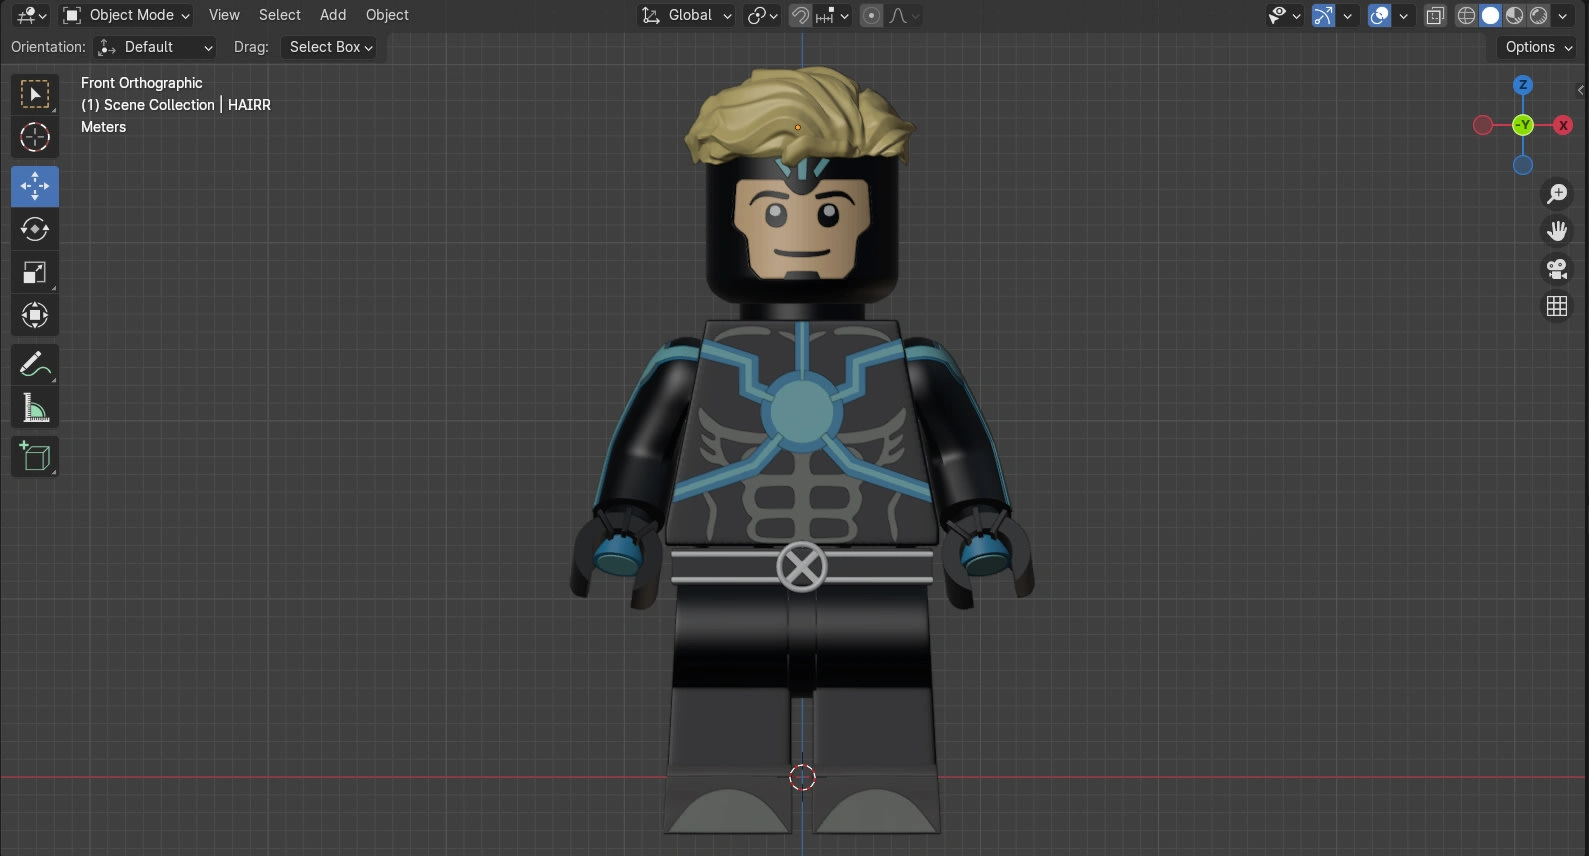Image resolution: width=1589 pixels, height=856 pixels.
Task: Expand the sidebar with the arrow tab
Action: 1581,90
